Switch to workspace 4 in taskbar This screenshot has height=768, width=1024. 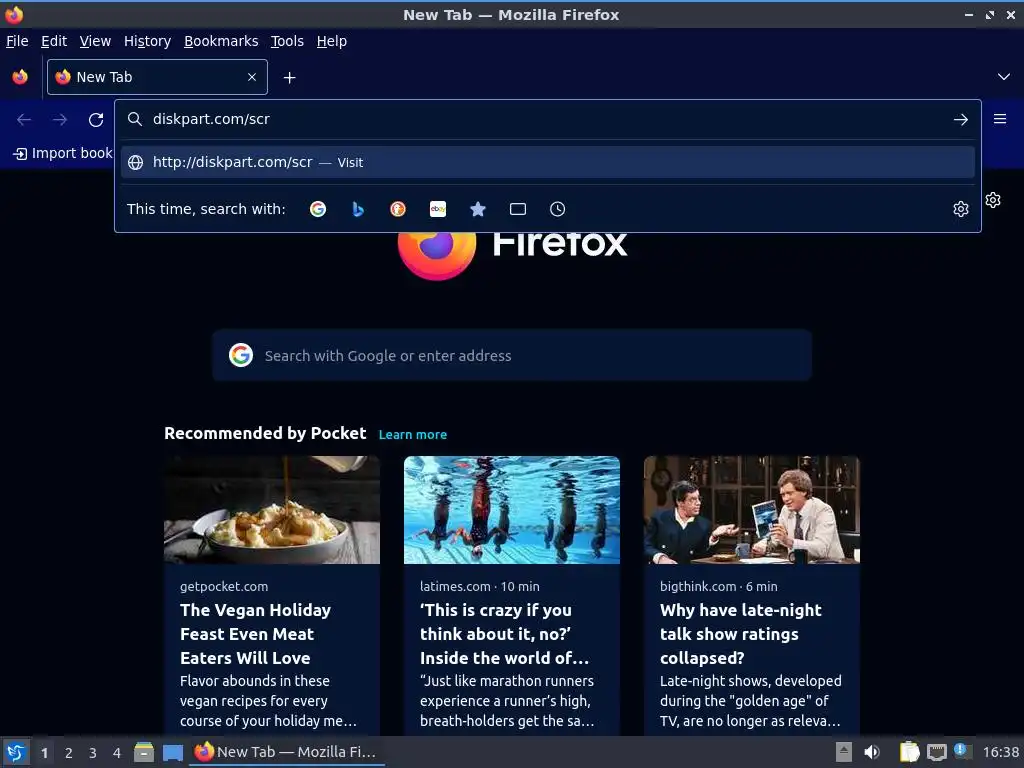(x=117, y=753)
